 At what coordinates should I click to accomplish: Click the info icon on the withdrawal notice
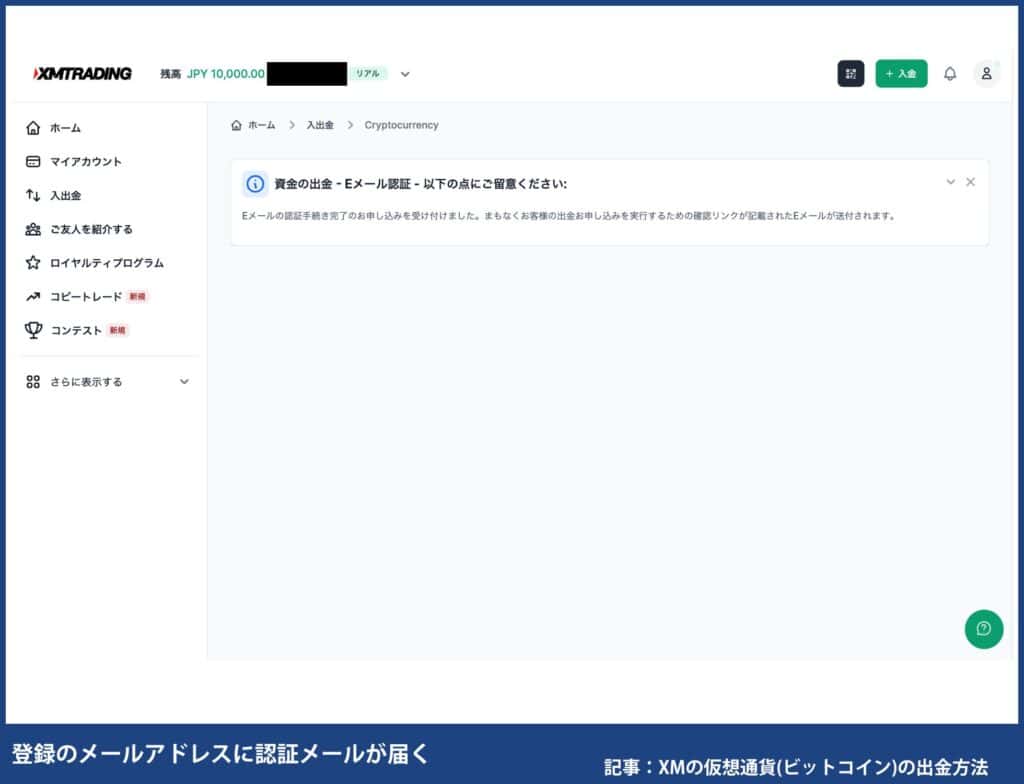[256, 184]
